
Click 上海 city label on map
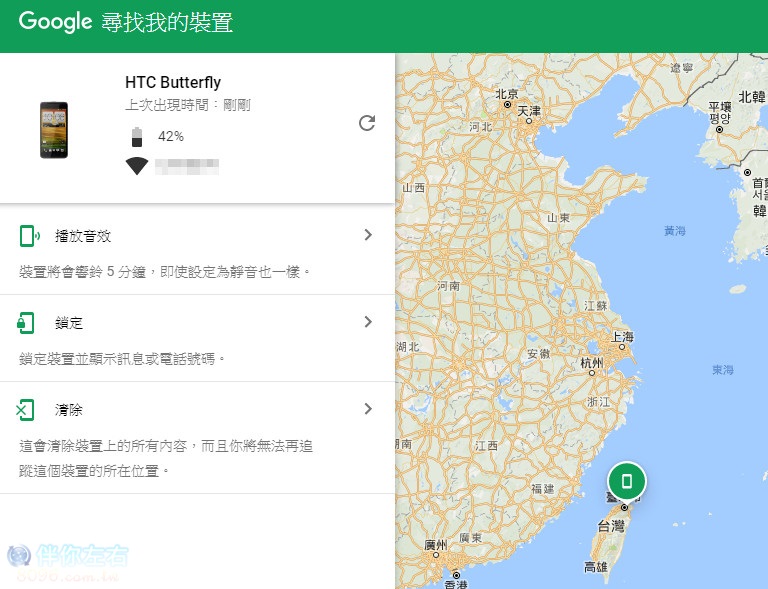(x=622, y=336)
